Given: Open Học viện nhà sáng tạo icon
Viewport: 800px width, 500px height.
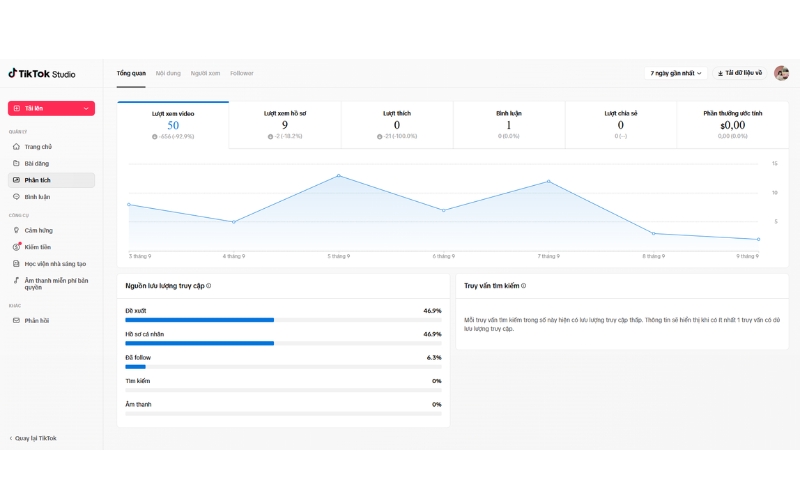Looking at the screenshot, I should pyautogui.click(x=16, y=264).
